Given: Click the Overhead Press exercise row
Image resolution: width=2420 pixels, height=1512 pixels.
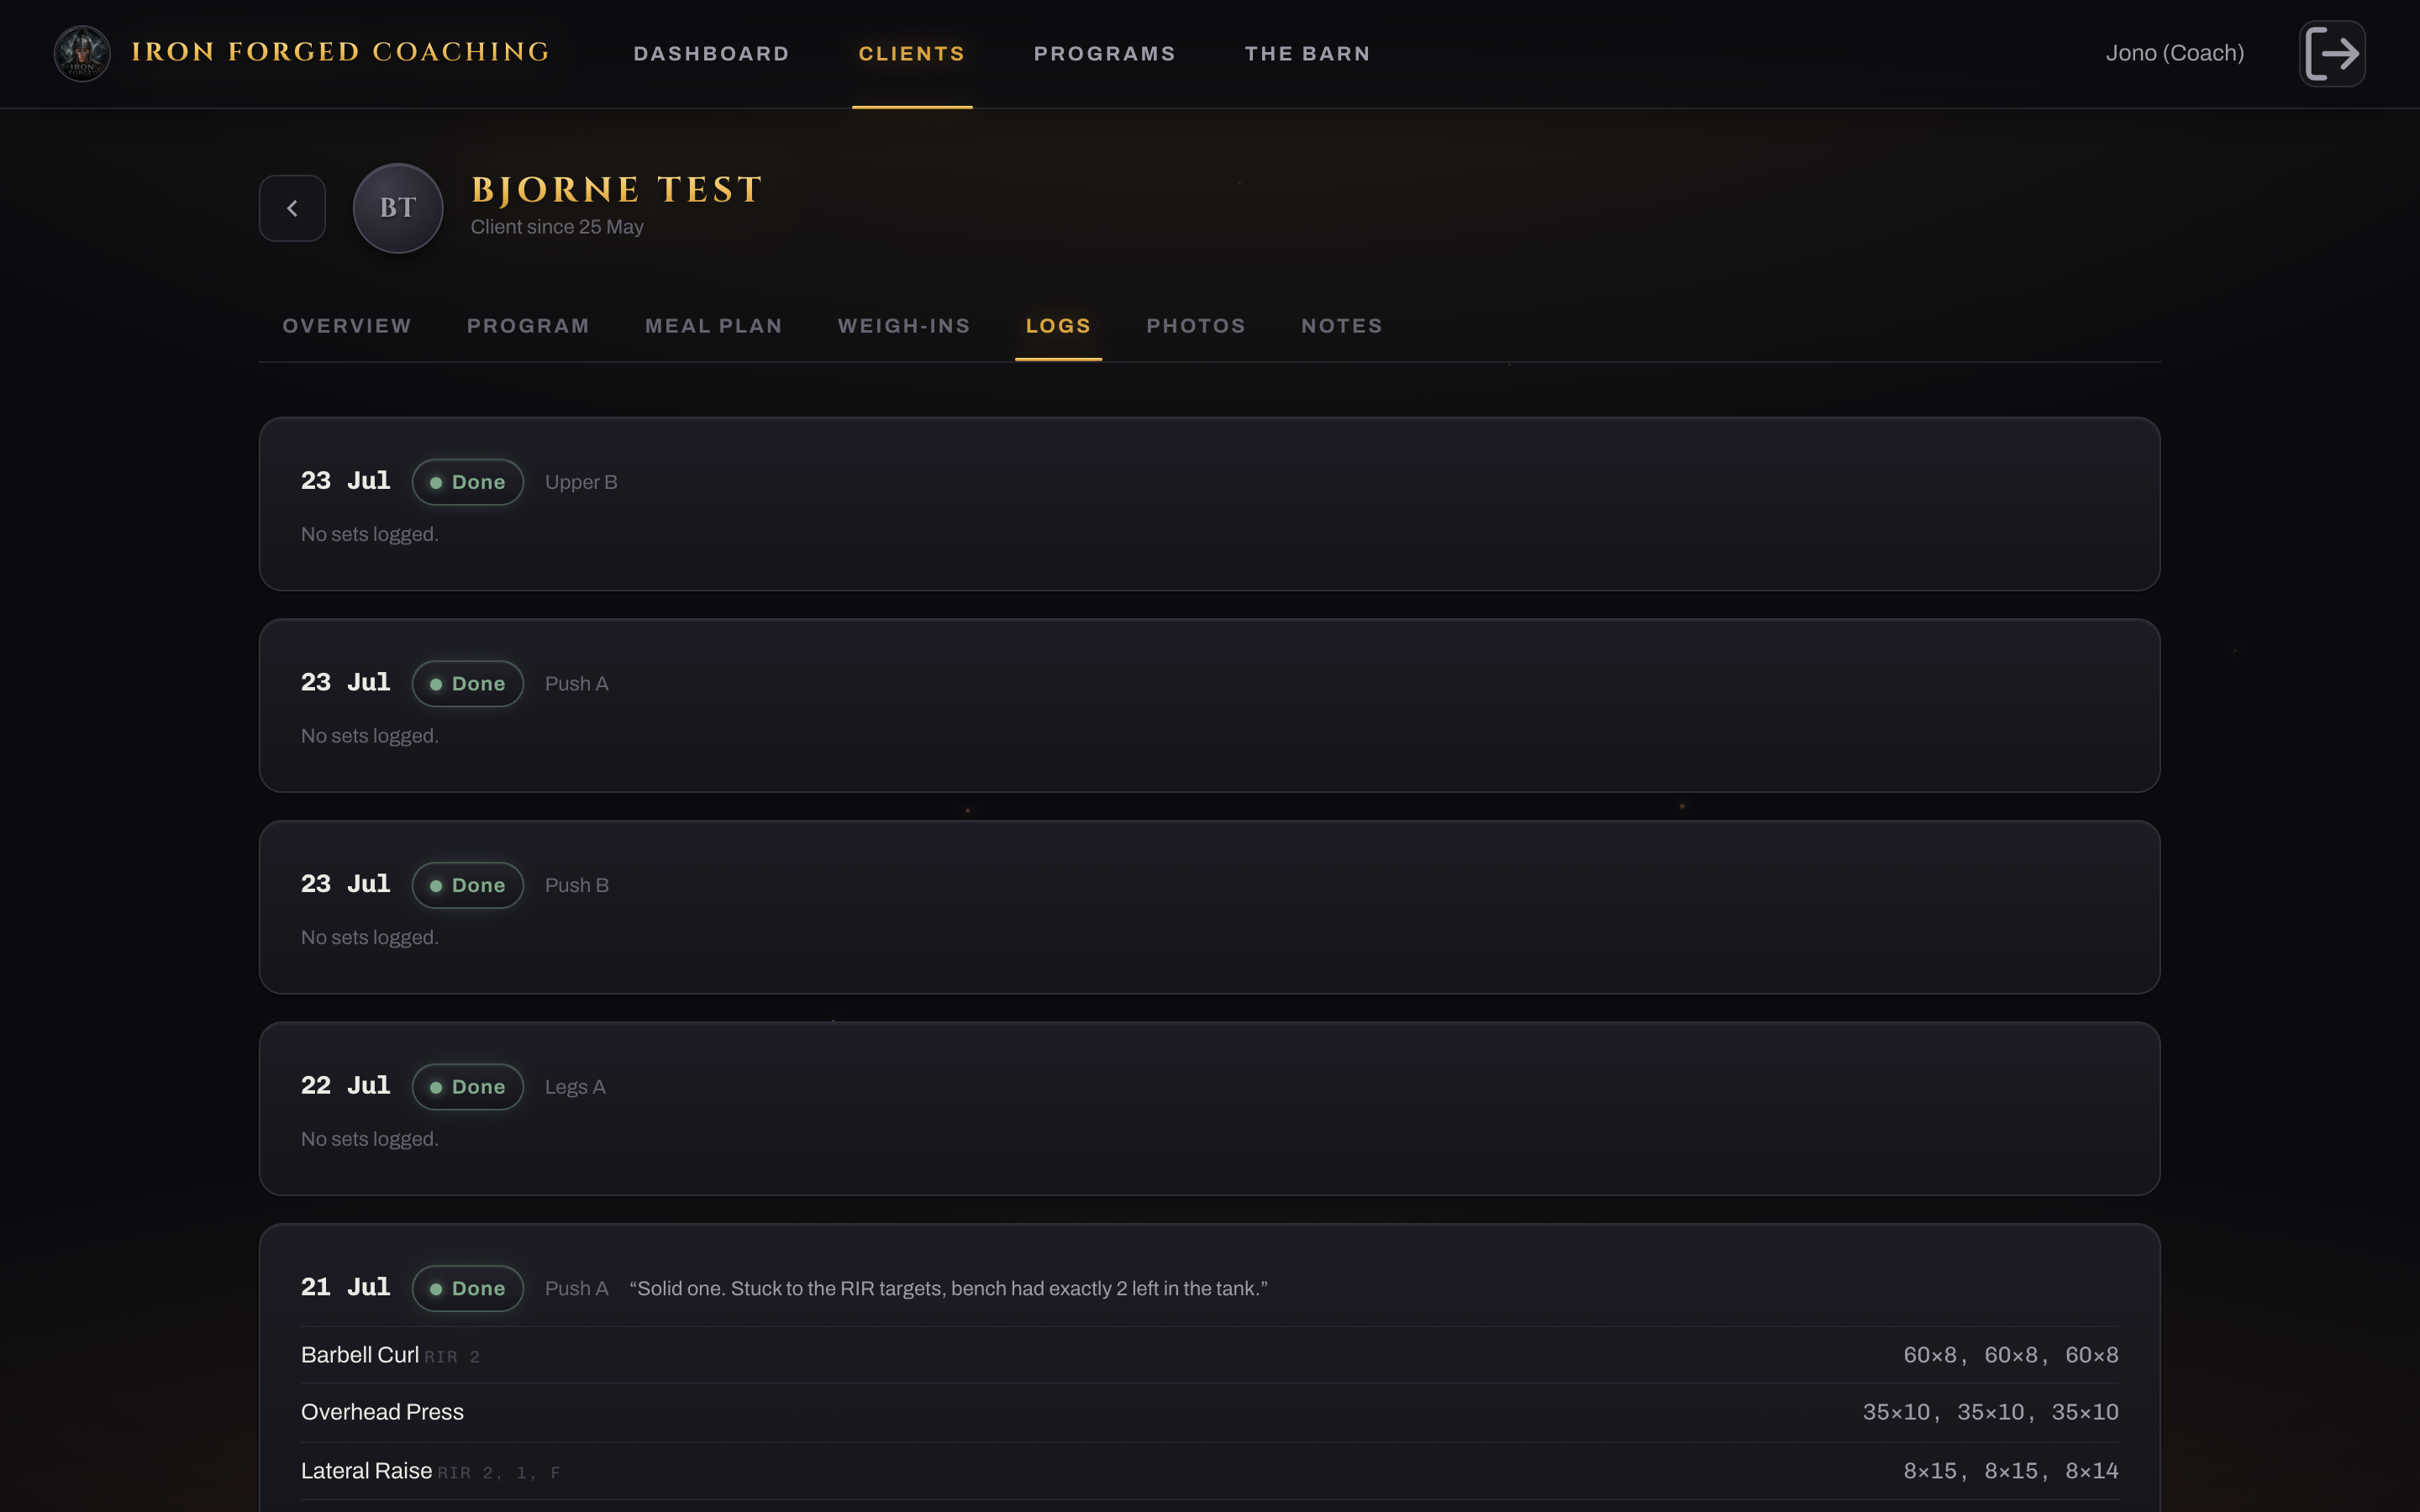Looking at the screenshot, I should pos(1209,1412).
